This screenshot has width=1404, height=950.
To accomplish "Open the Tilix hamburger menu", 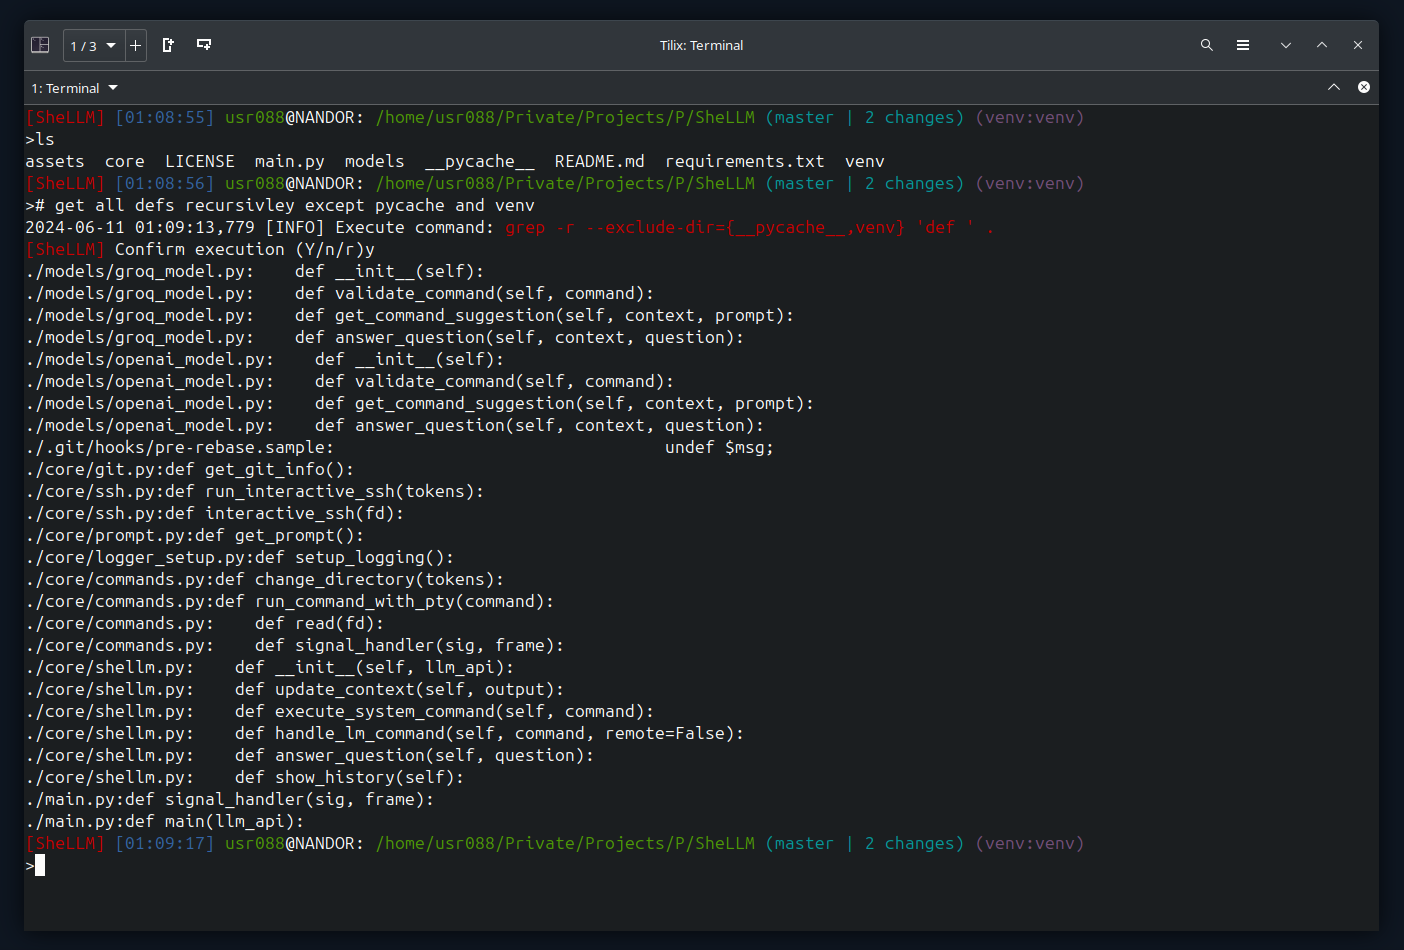I will [x=1243, y=45].
